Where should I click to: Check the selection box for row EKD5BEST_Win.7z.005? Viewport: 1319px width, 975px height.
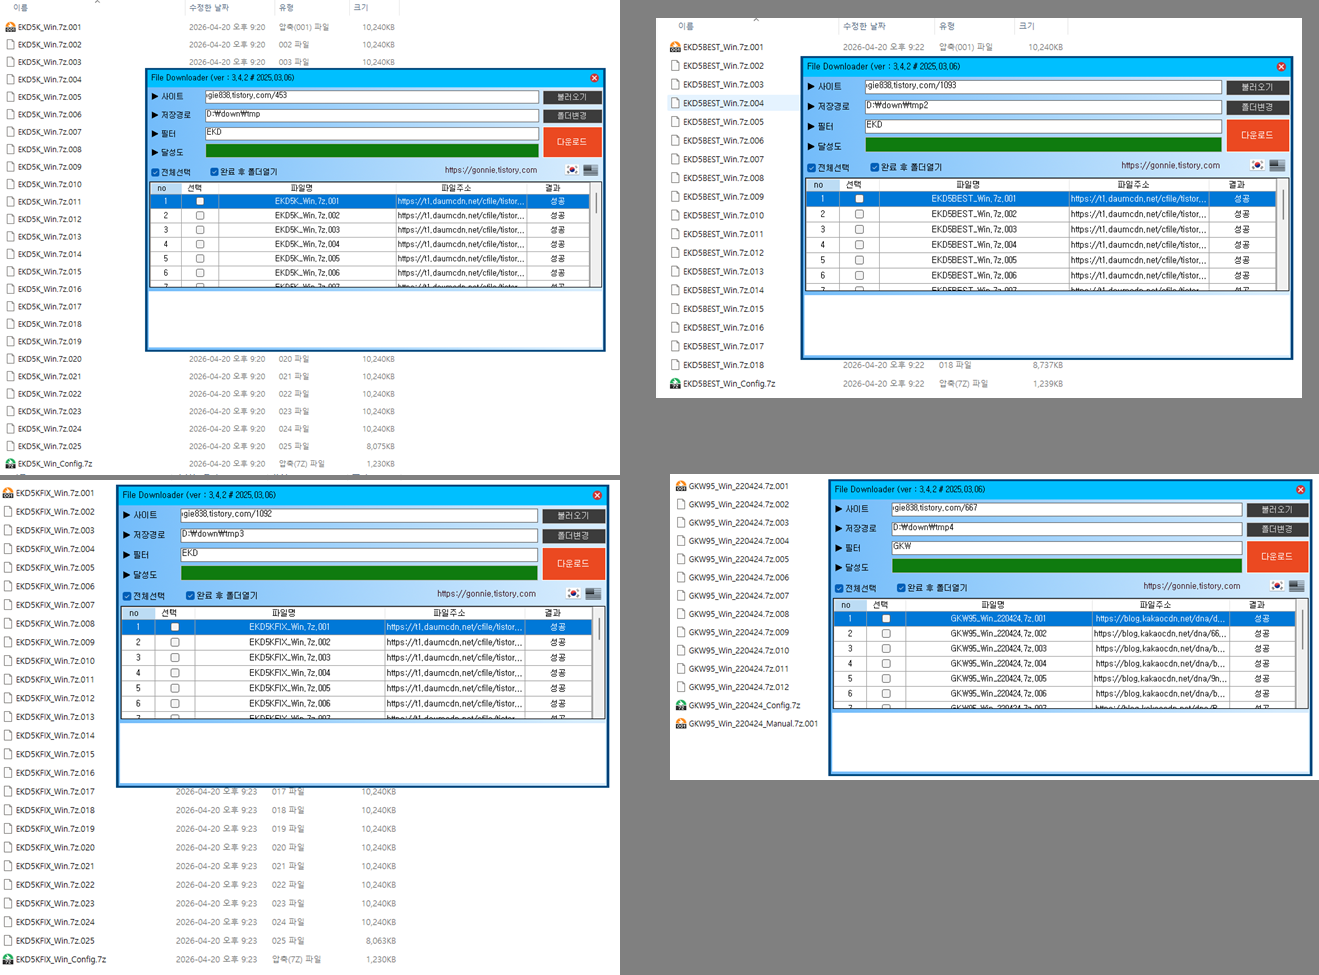coord(859,260)
